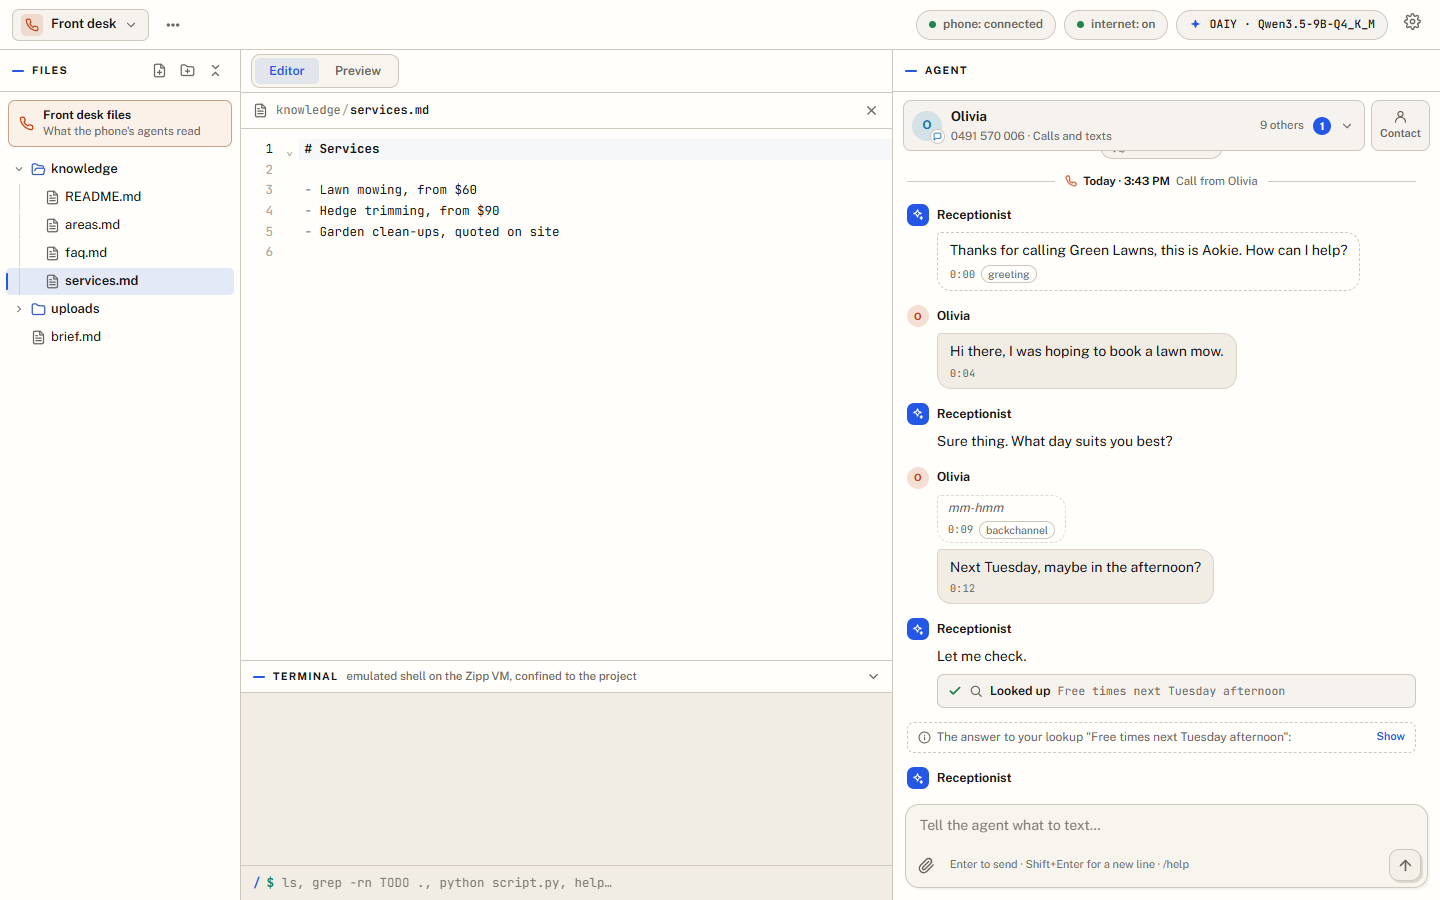The width and height of the screenshot is (1440, 900).
Task: Click the unread badge showing 1
Action: click(x=1322, y=126)
